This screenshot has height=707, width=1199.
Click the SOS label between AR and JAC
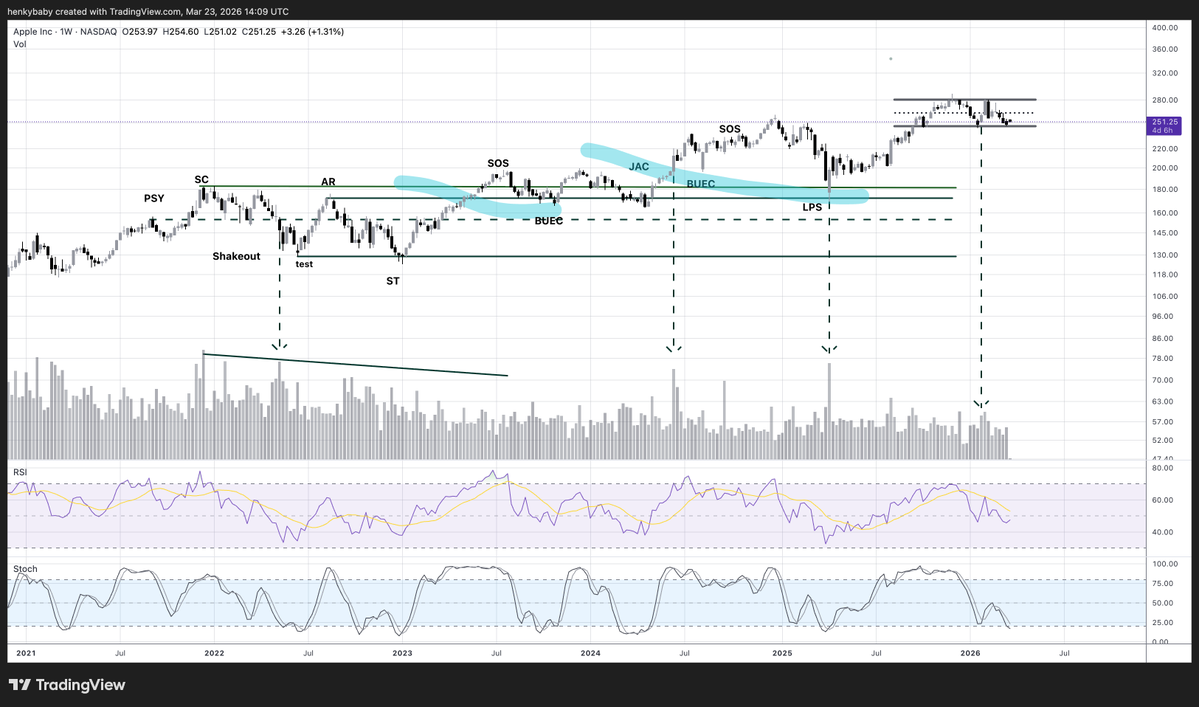click(498, 164)
